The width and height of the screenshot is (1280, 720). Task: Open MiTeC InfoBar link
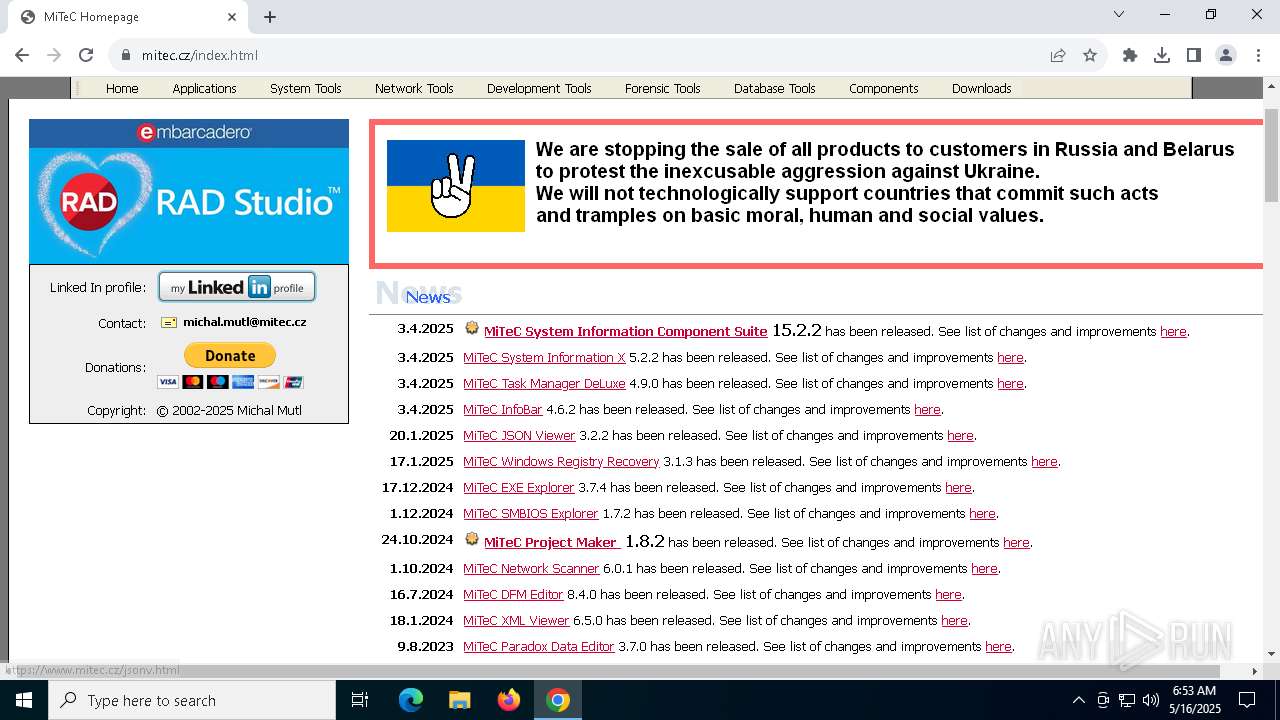(503, 409)
